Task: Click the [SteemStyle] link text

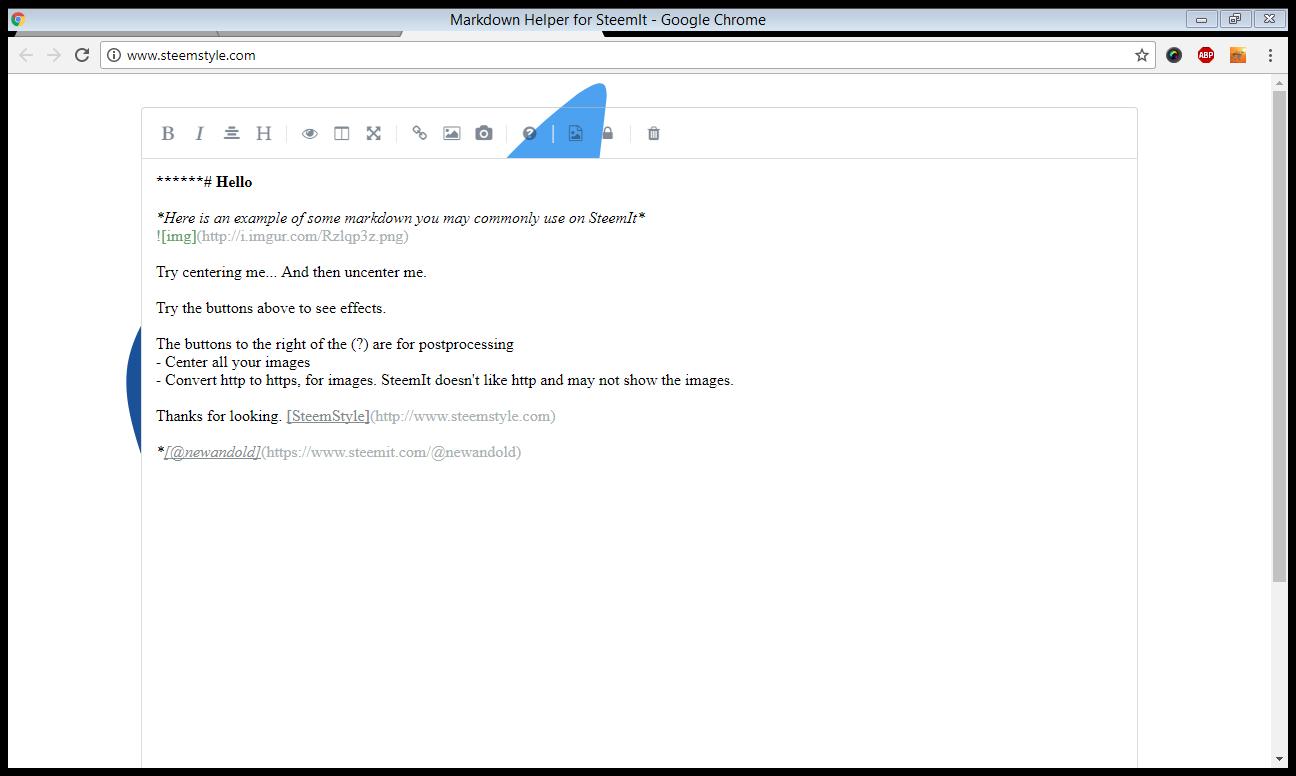Action: click(328, 416)
